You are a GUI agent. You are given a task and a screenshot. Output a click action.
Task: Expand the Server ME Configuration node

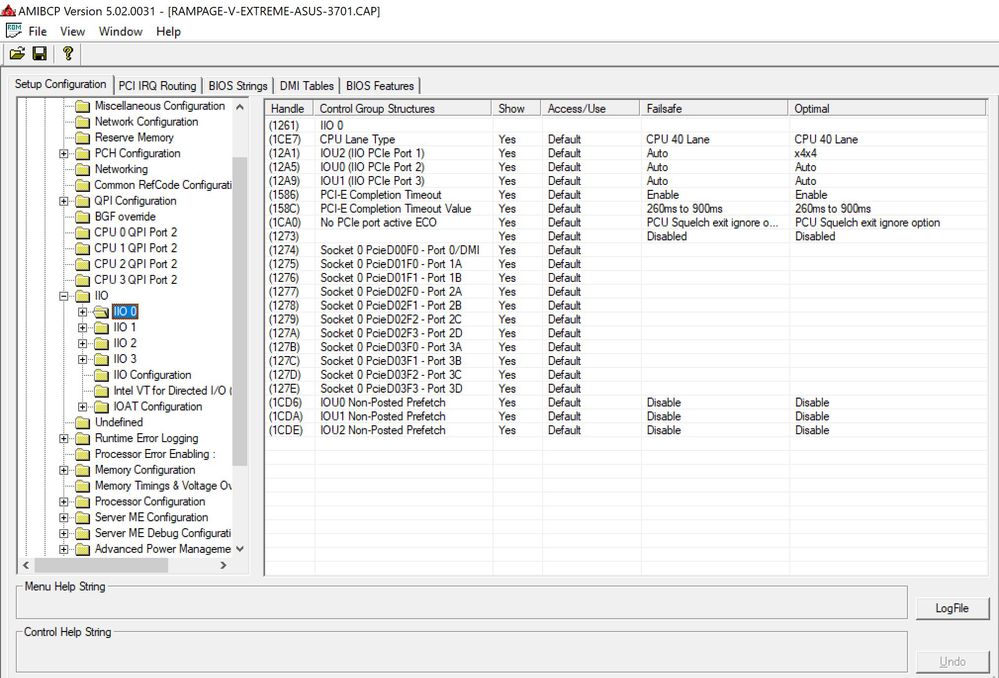63,517
